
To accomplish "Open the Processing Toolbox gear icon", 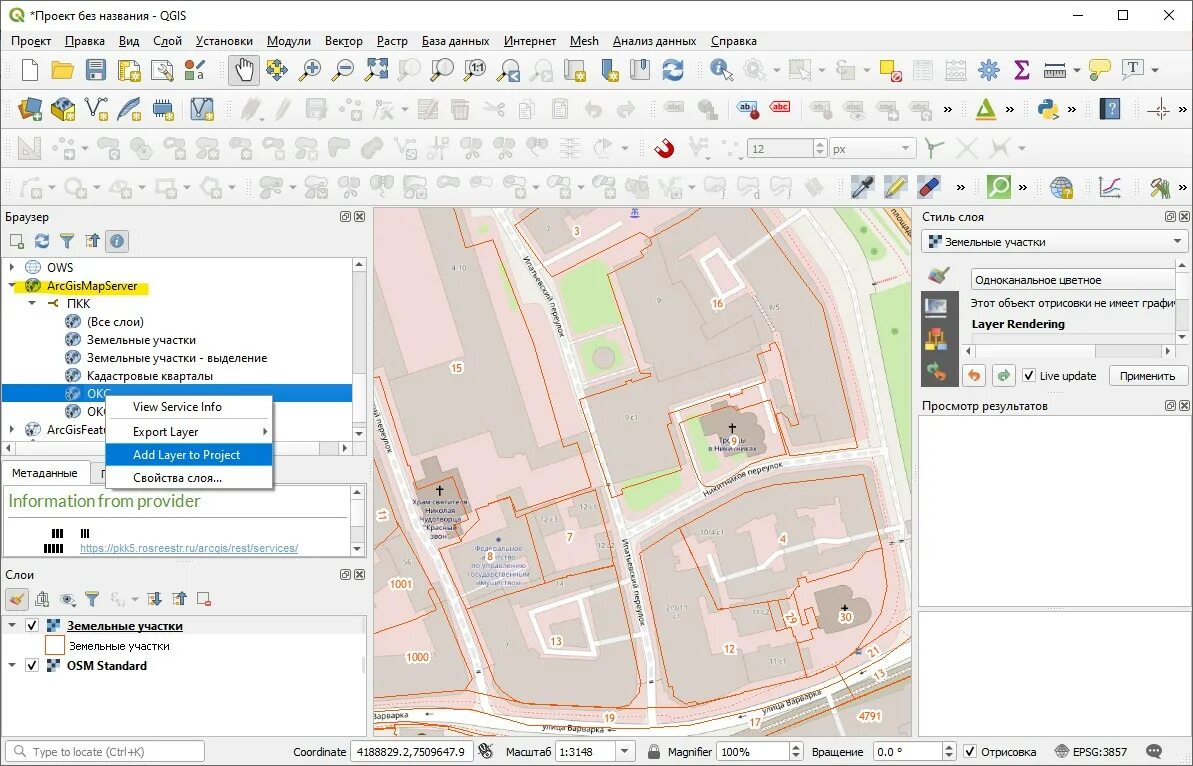I will [988, 70].
